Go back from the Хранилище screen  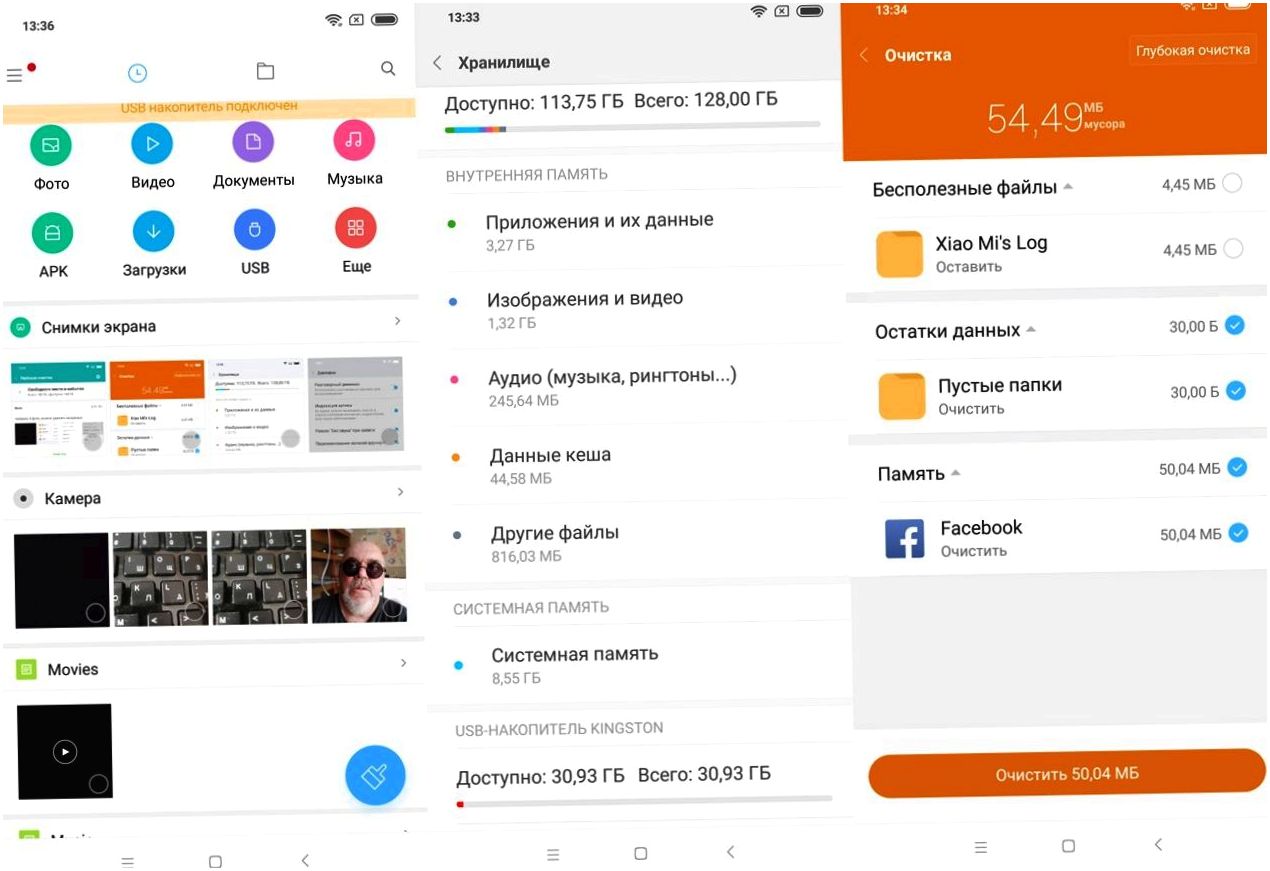[x=437, y=62]
